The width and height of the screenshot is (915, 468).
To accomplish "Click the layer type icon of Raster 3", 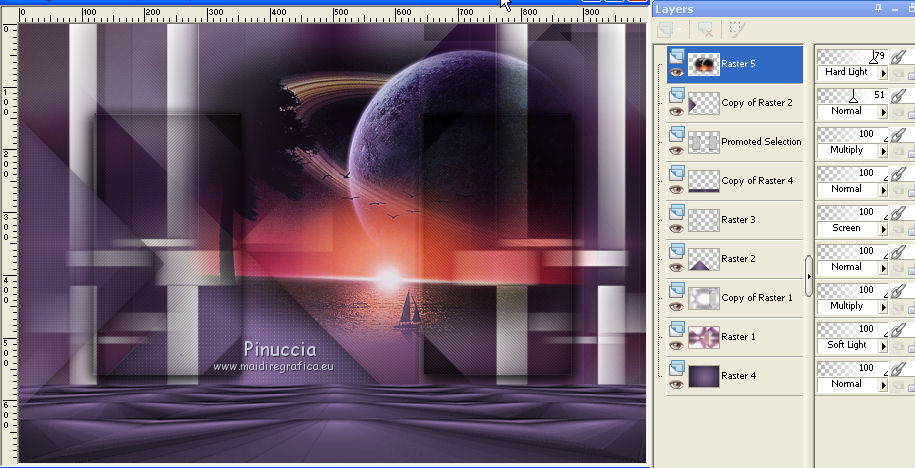I will (x=676, y=212).
